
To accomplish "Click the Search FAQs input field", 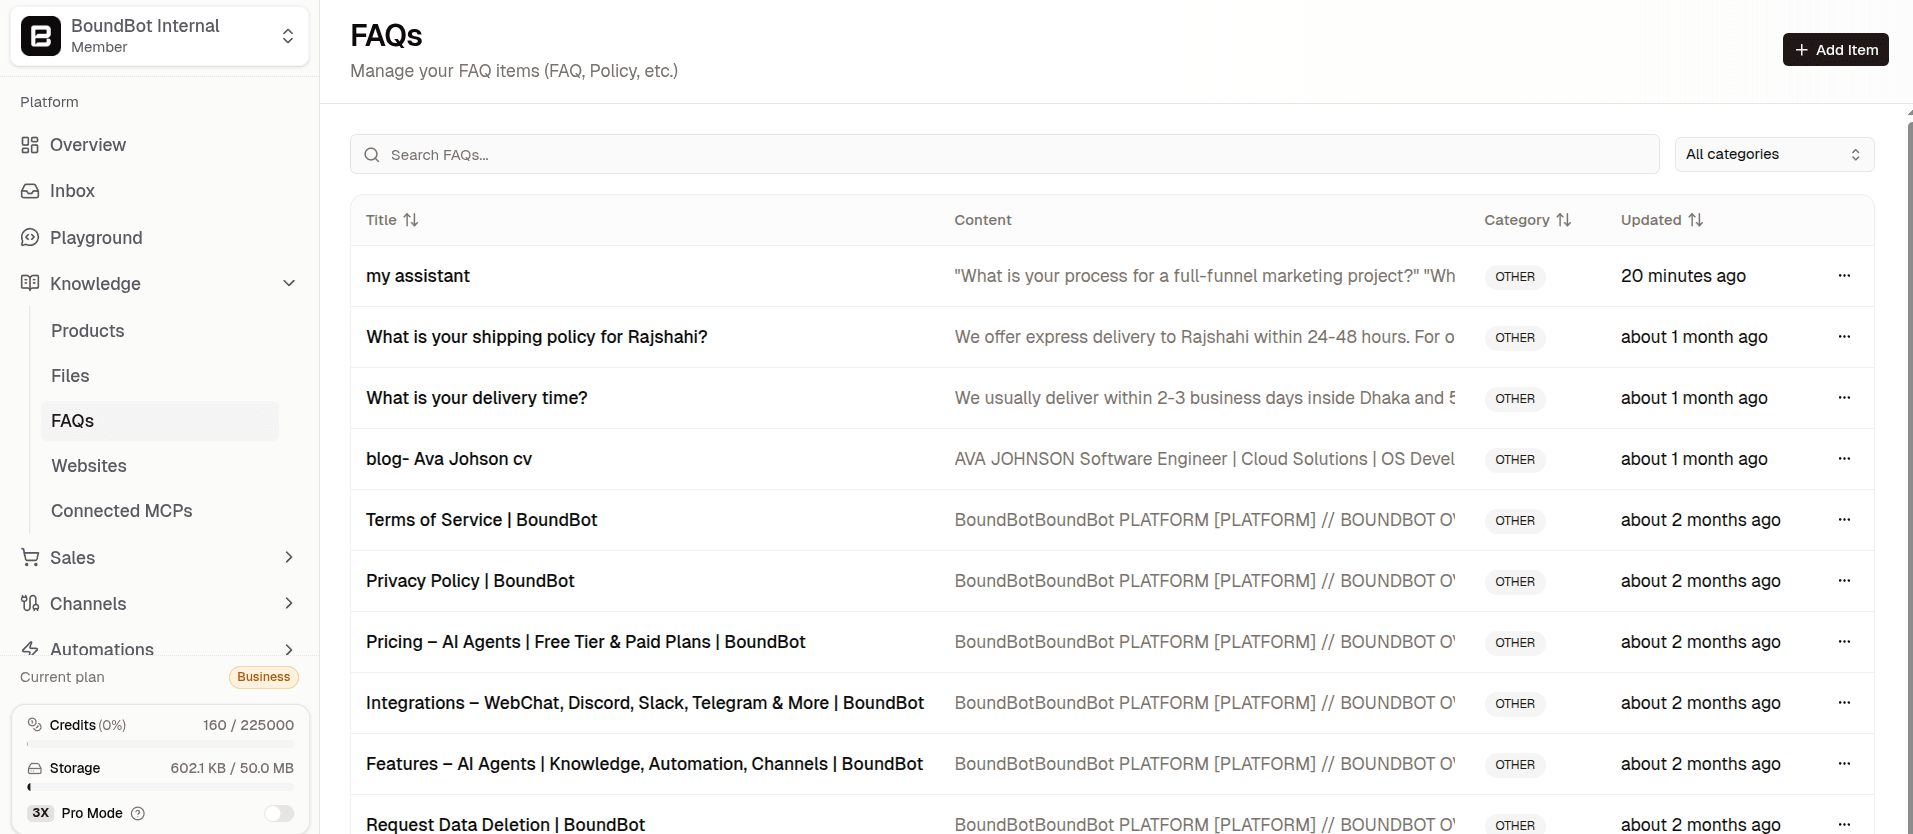I will 1005,154.
